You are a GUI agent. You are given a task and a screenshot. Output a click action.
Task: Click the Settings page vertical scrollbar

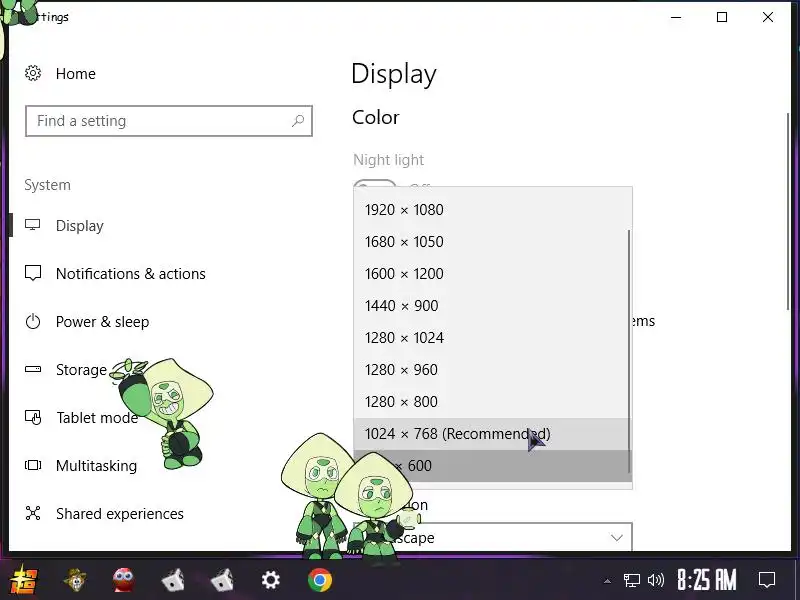click(x=788, y=211)
